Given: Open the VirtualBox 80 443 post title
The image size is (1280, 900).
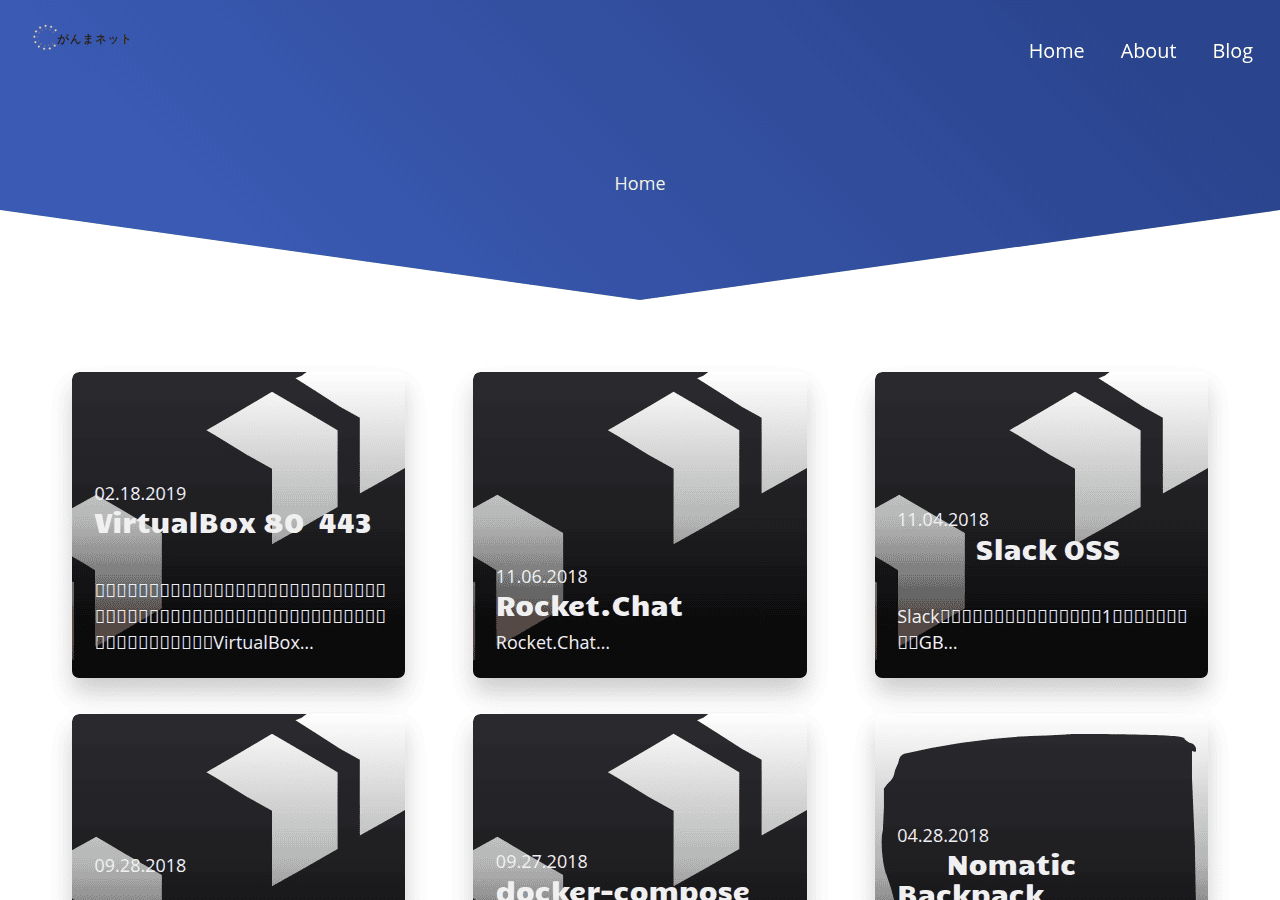Looking at the screenshot, I should pyautogui.click(x=233, y=523).
